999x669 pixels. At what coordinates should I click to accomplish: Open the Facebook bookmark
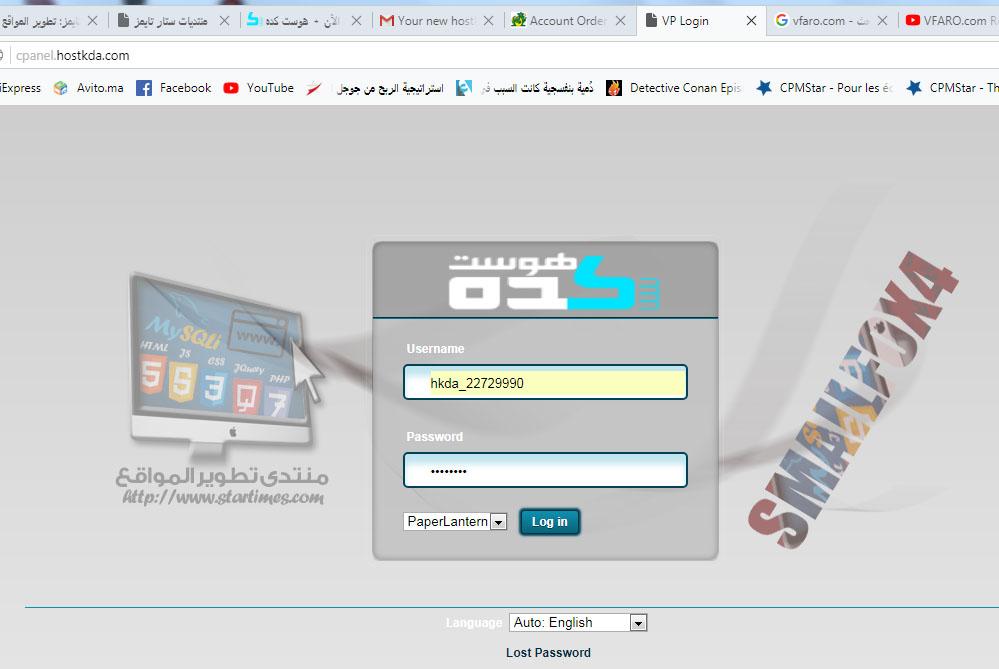click(173, 88)
